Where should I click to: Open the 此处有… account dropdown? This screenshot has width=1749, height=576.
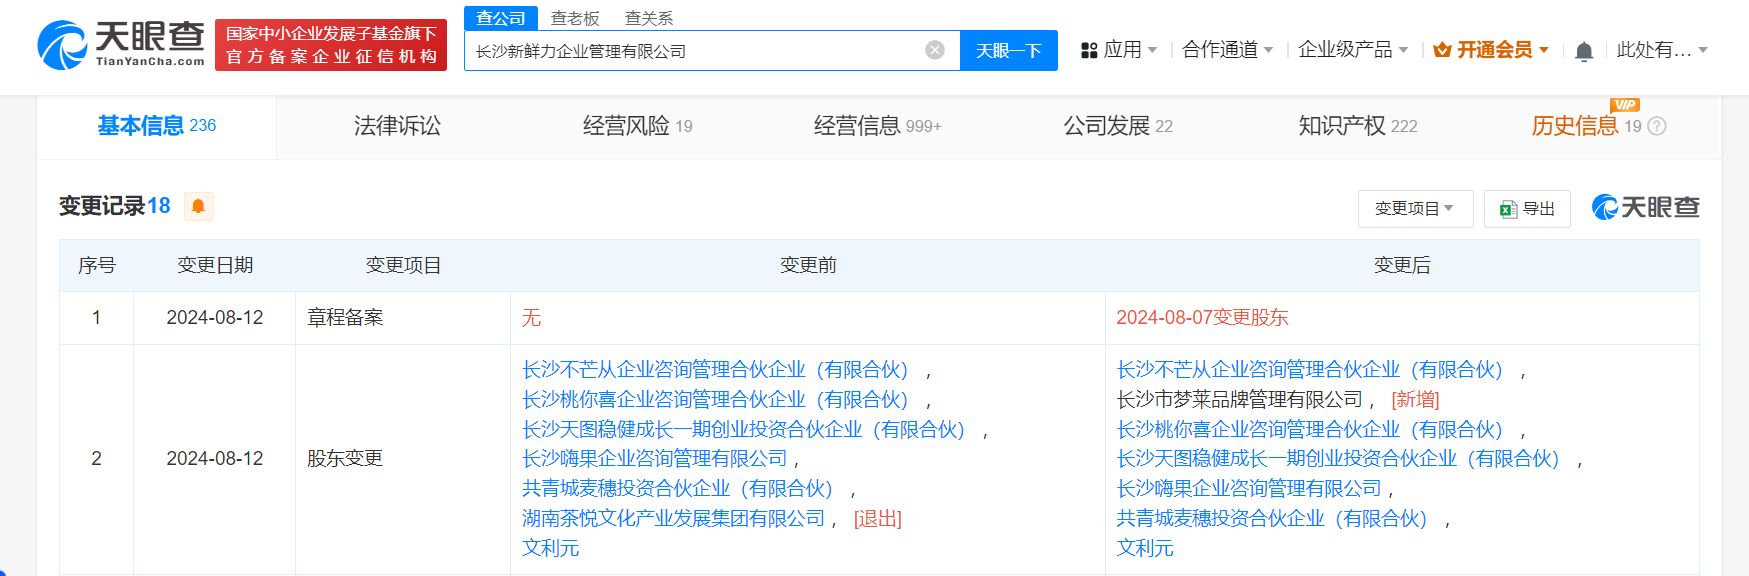coord(1661,50)
